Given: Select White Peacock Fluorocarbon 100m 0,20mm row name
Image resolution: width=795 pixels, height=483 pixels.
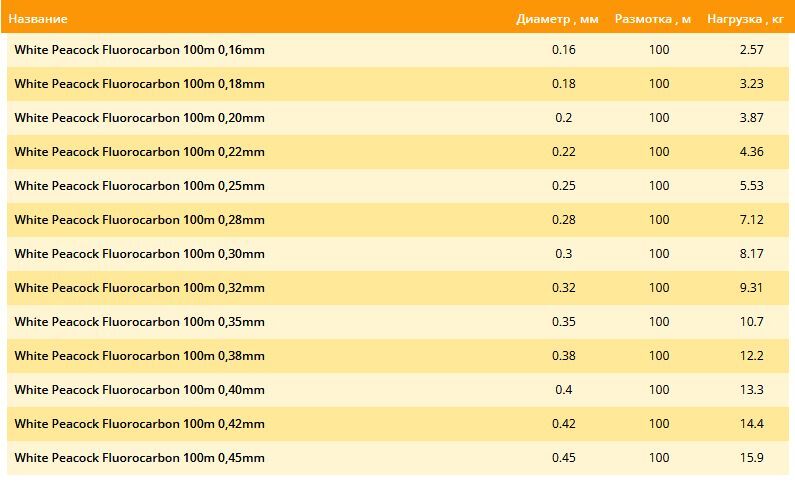Looking at the screenshot, I should click(x=139, y=118).
